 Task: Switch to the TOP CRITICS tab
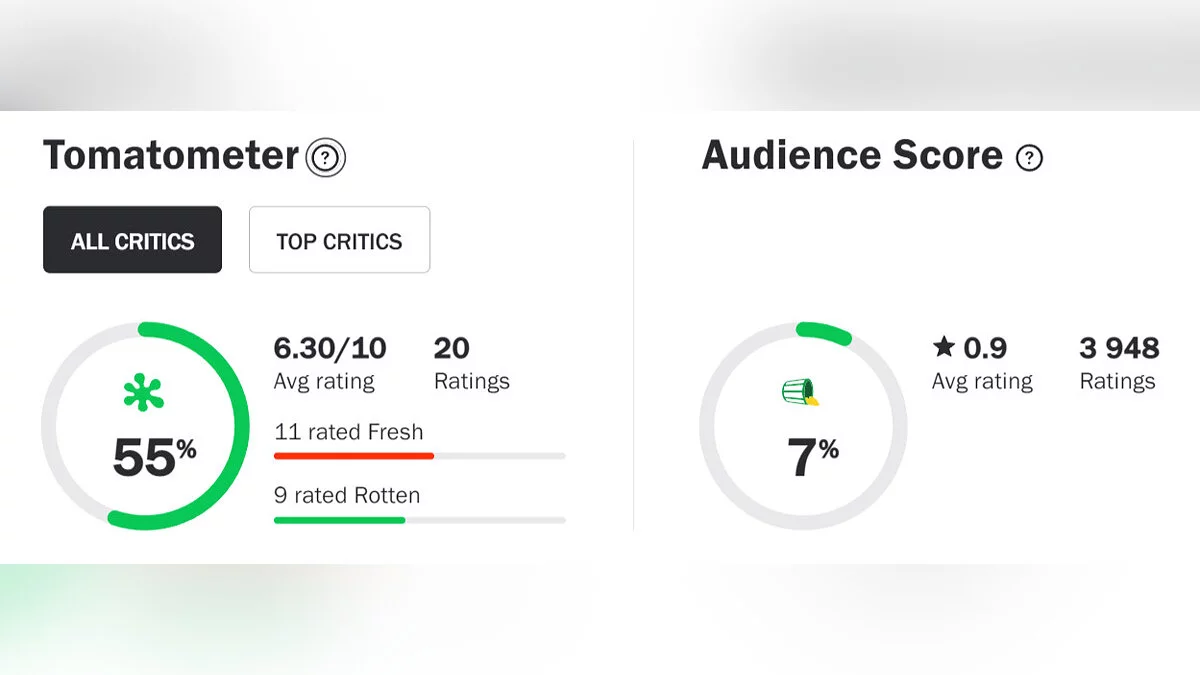pos(339,240)
